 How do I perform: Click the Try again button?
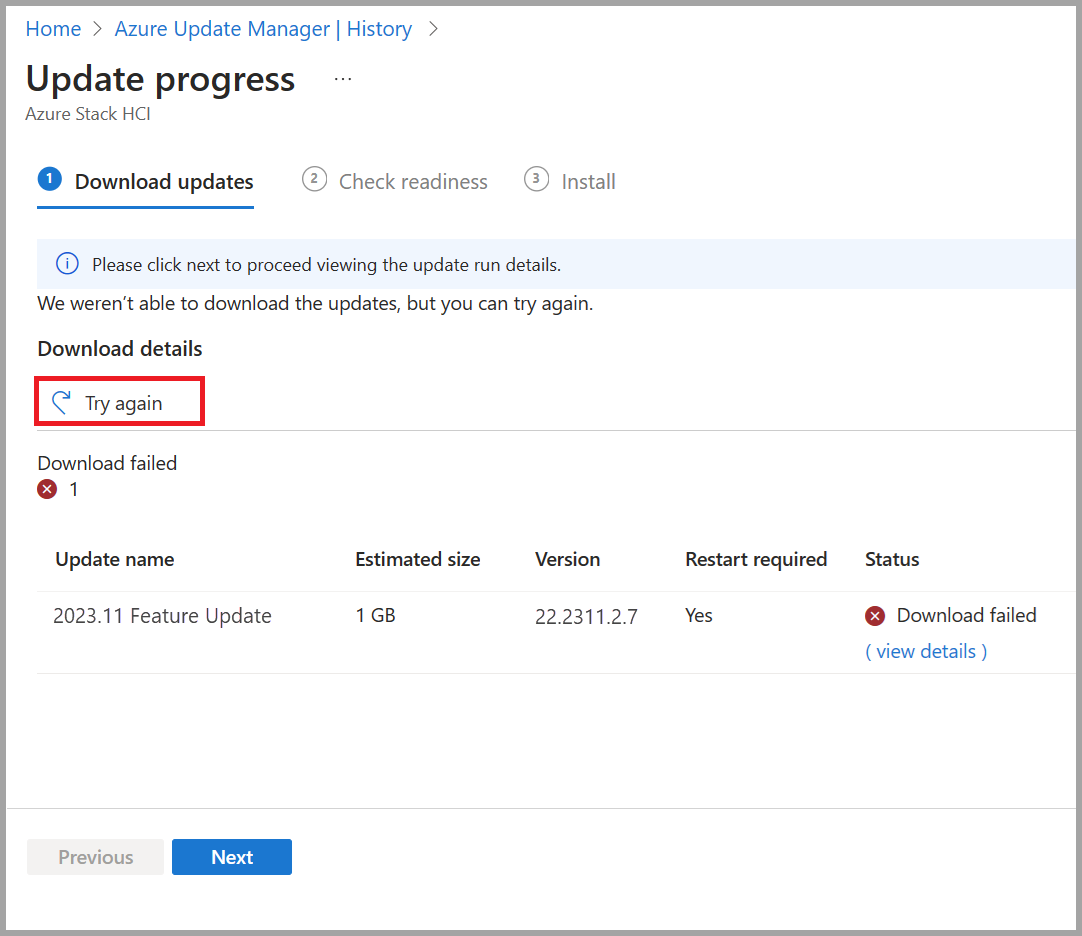pyautogui.click(x=119, y=402)
